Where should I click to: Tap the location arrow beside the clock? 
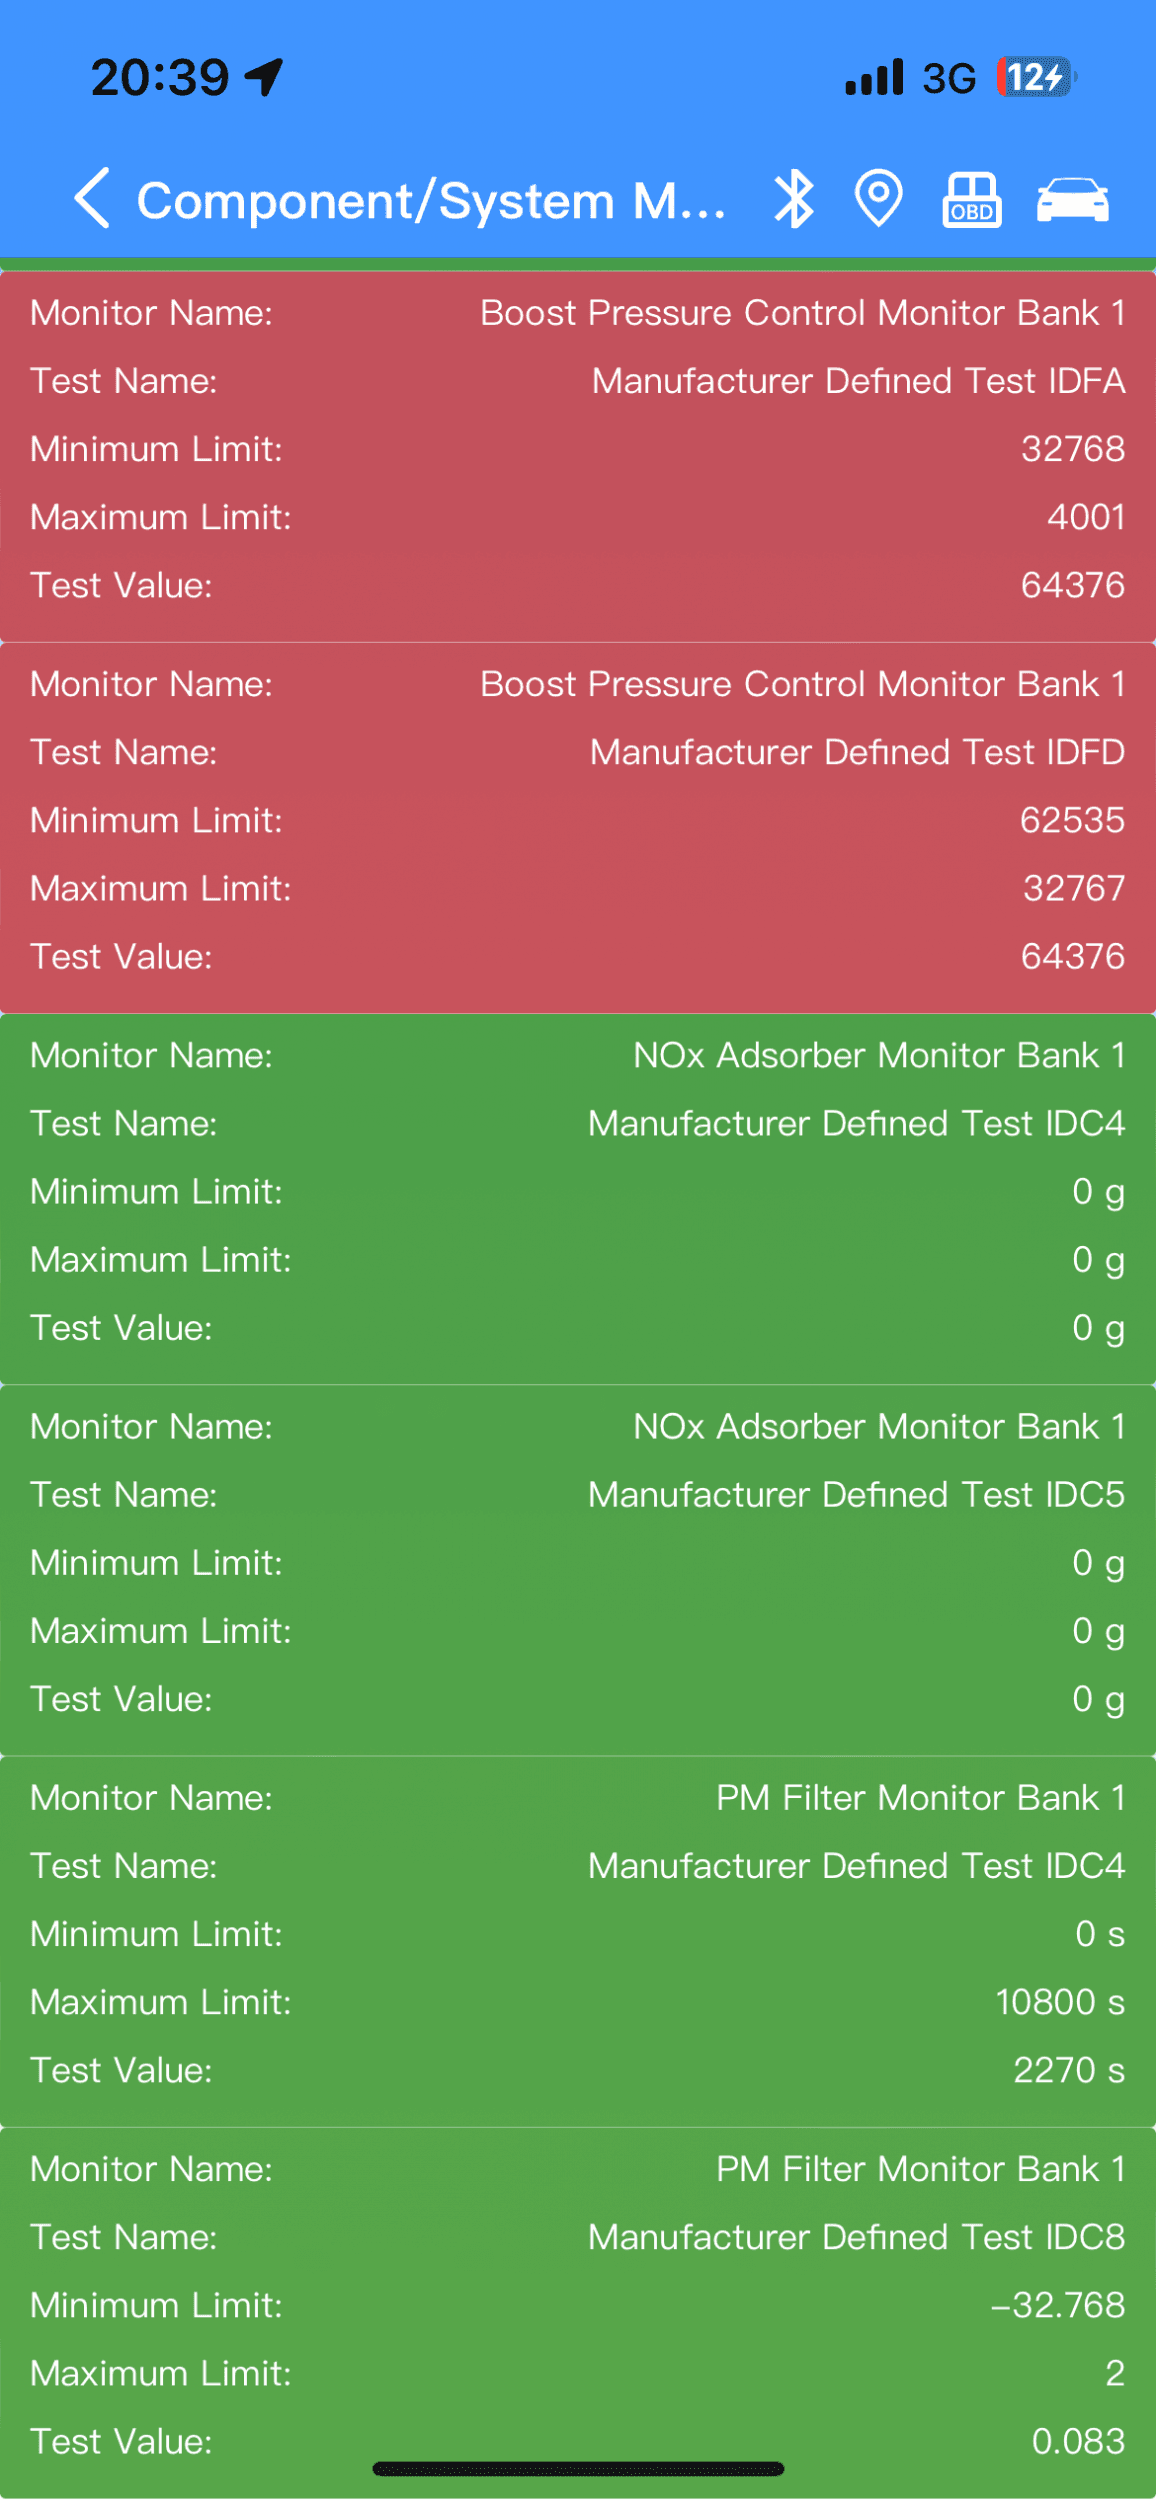point(265,77)
